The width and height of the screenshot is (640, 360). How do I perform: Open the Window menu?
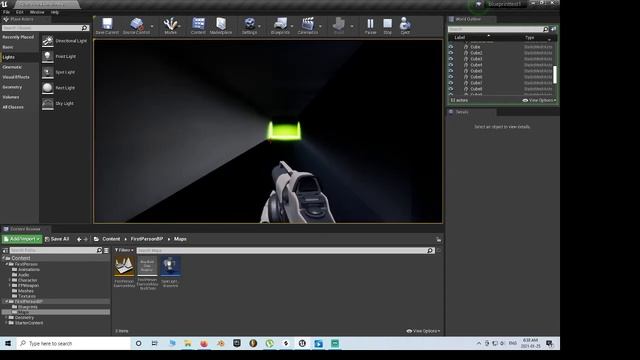37,12
